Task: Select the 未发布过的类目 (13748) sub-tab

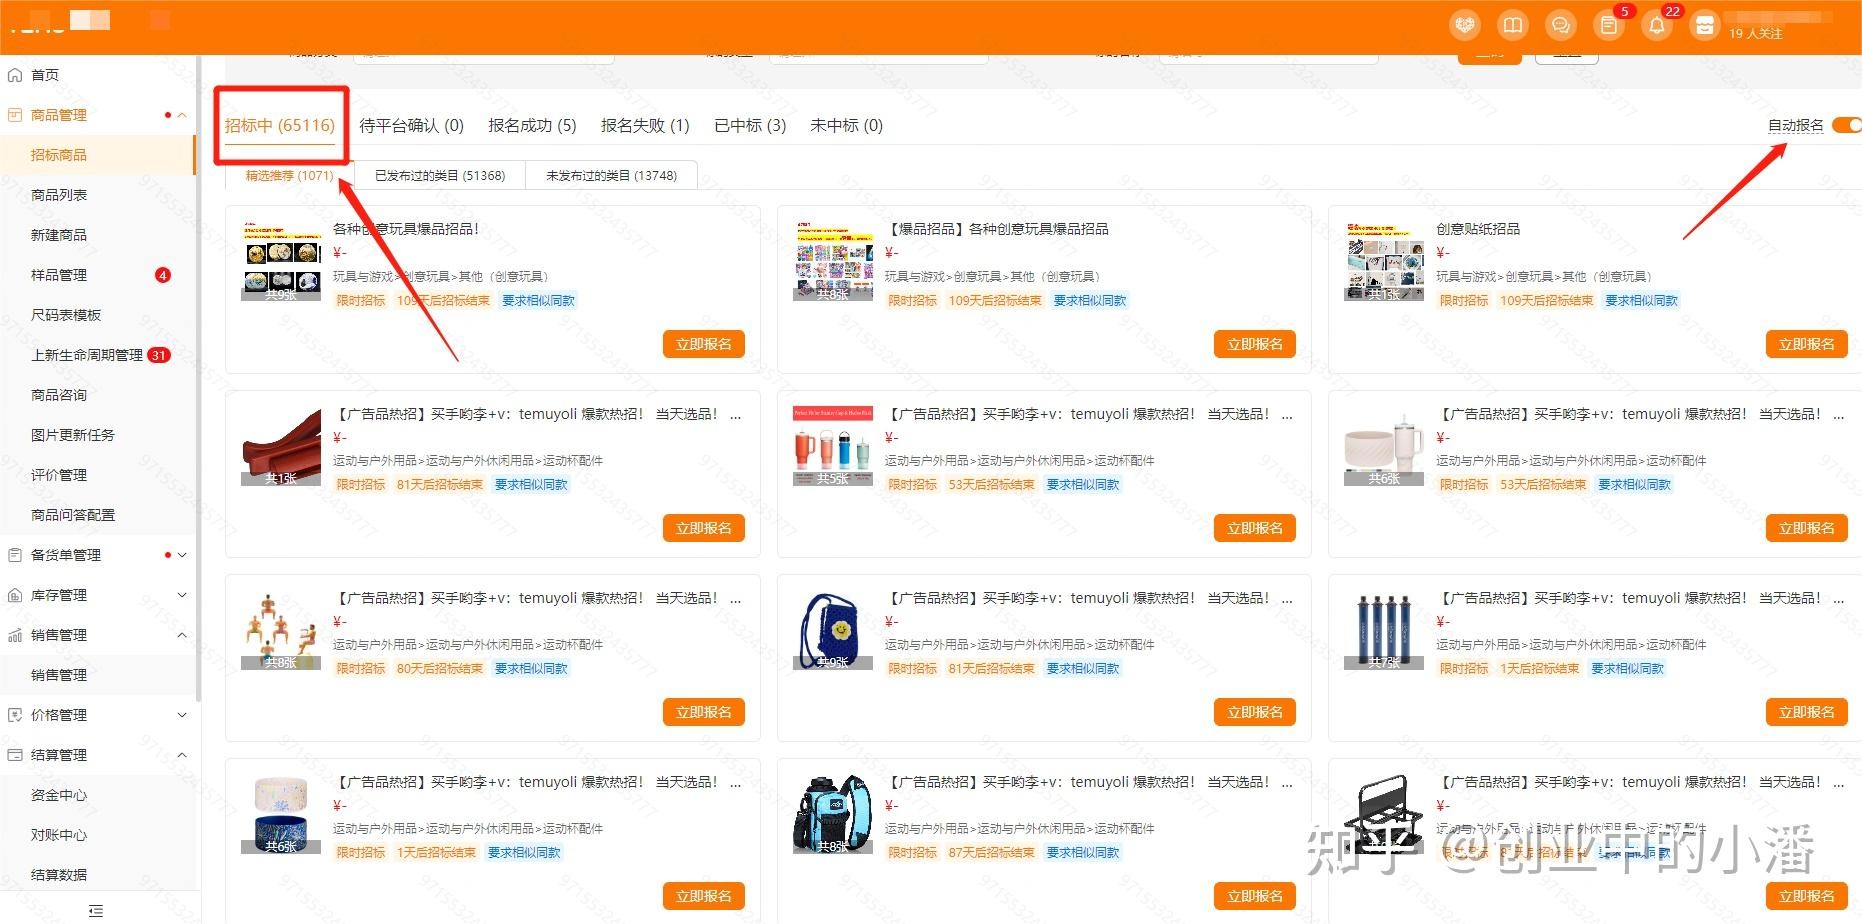Action: [611, 175]
